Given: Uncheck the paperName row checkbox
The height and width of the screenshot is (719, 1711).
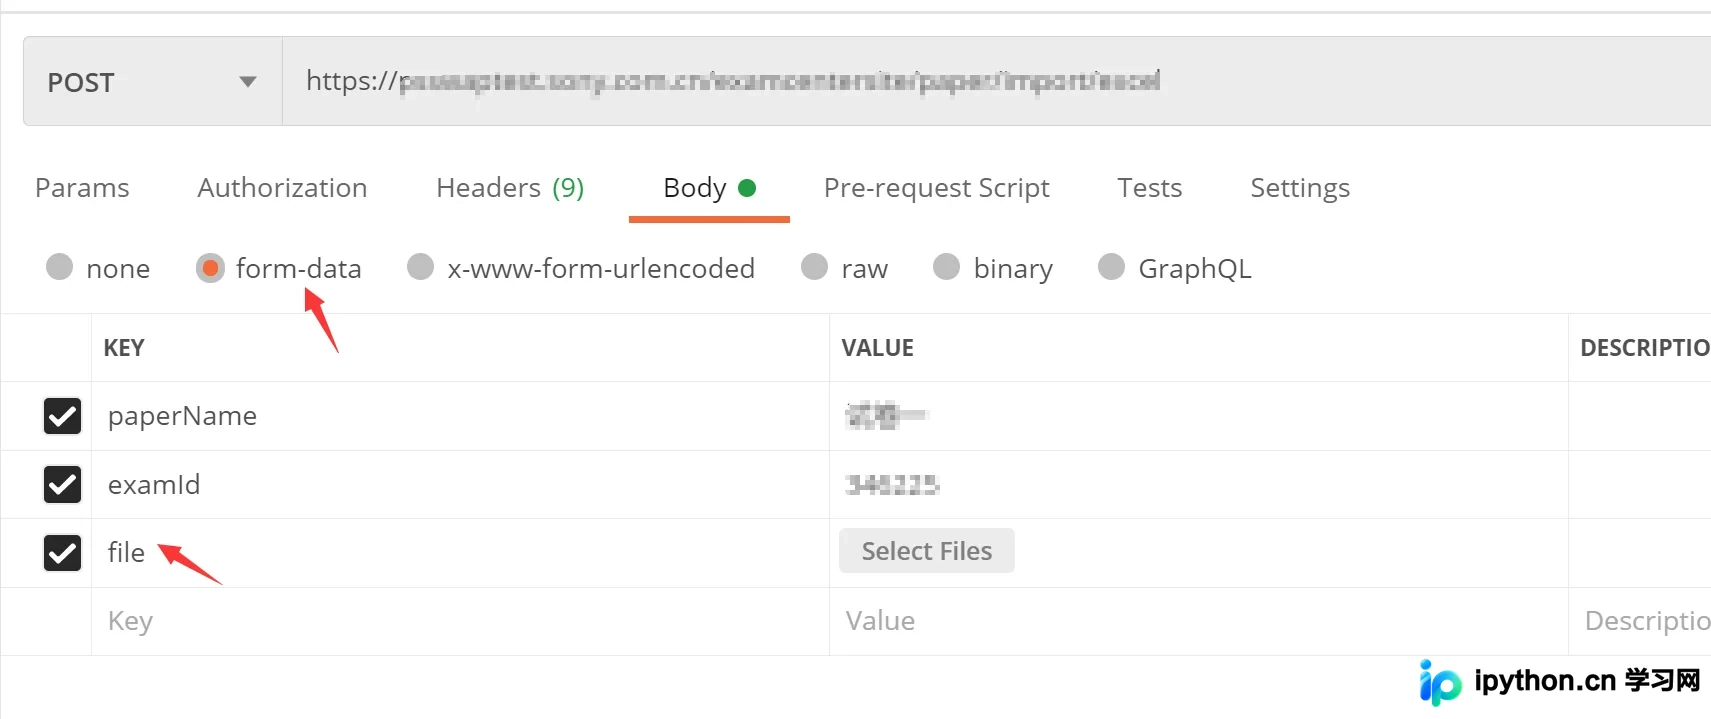Looking at the screenshot, I should pyautogui.click(x=62, y=416).
